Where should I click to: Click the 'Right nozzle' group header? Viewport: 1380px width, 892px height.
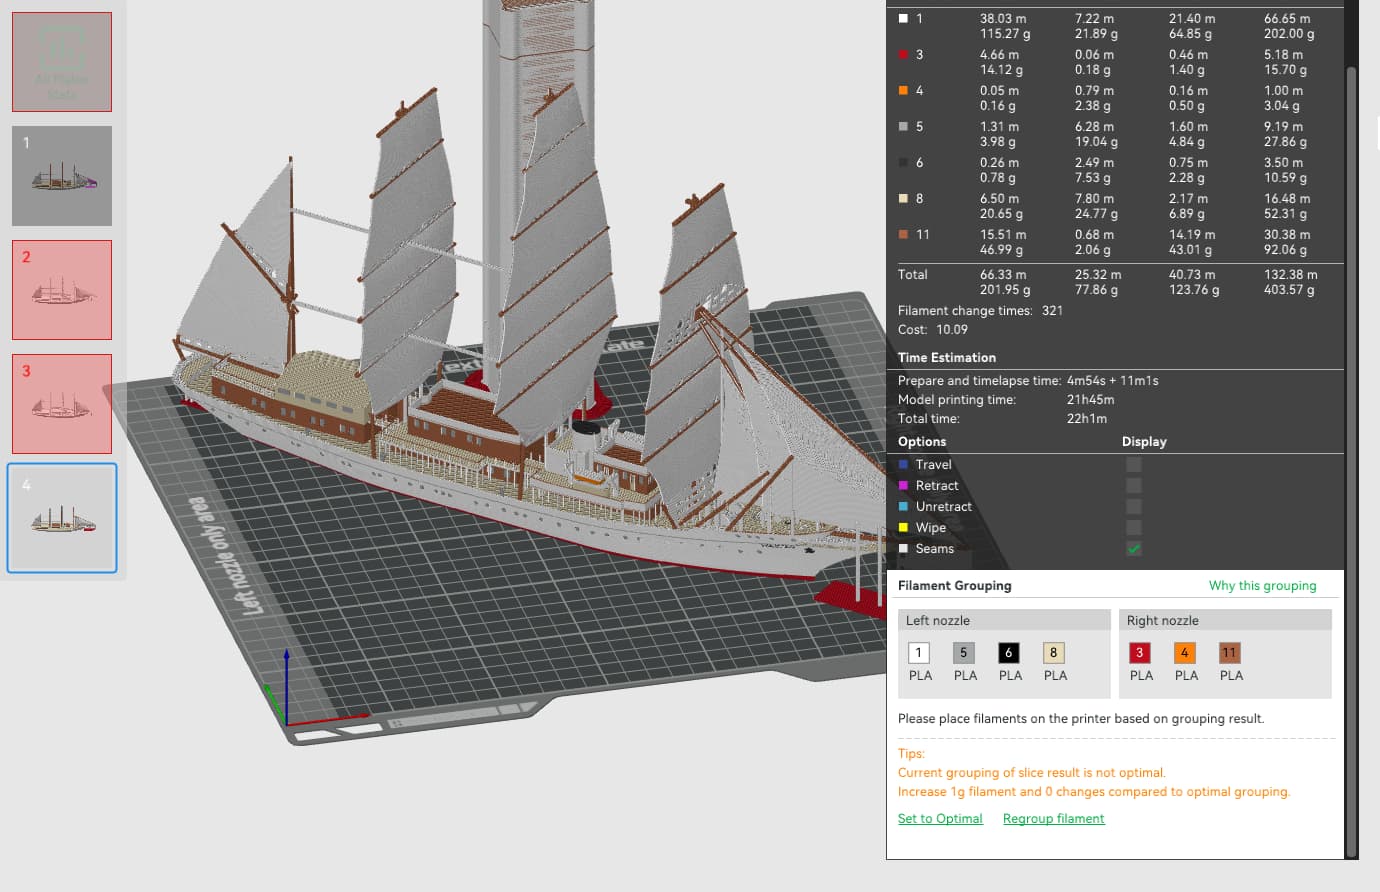pos(1225,620)
